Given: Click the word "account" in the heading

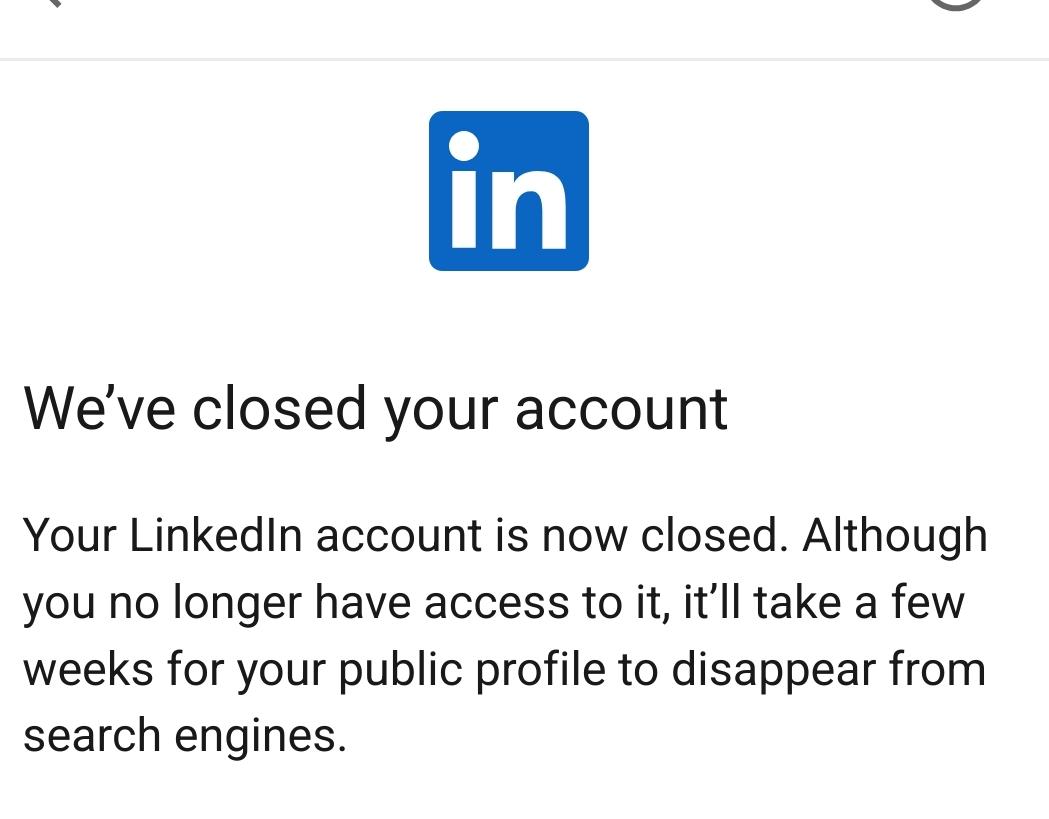Looking at the screenshot, I should [x=622, y=410].
